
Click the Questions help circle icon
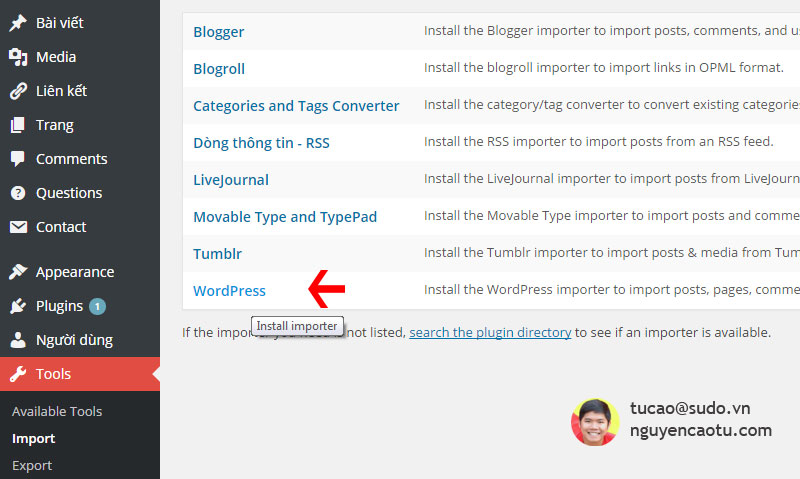(x=18, y=193)
